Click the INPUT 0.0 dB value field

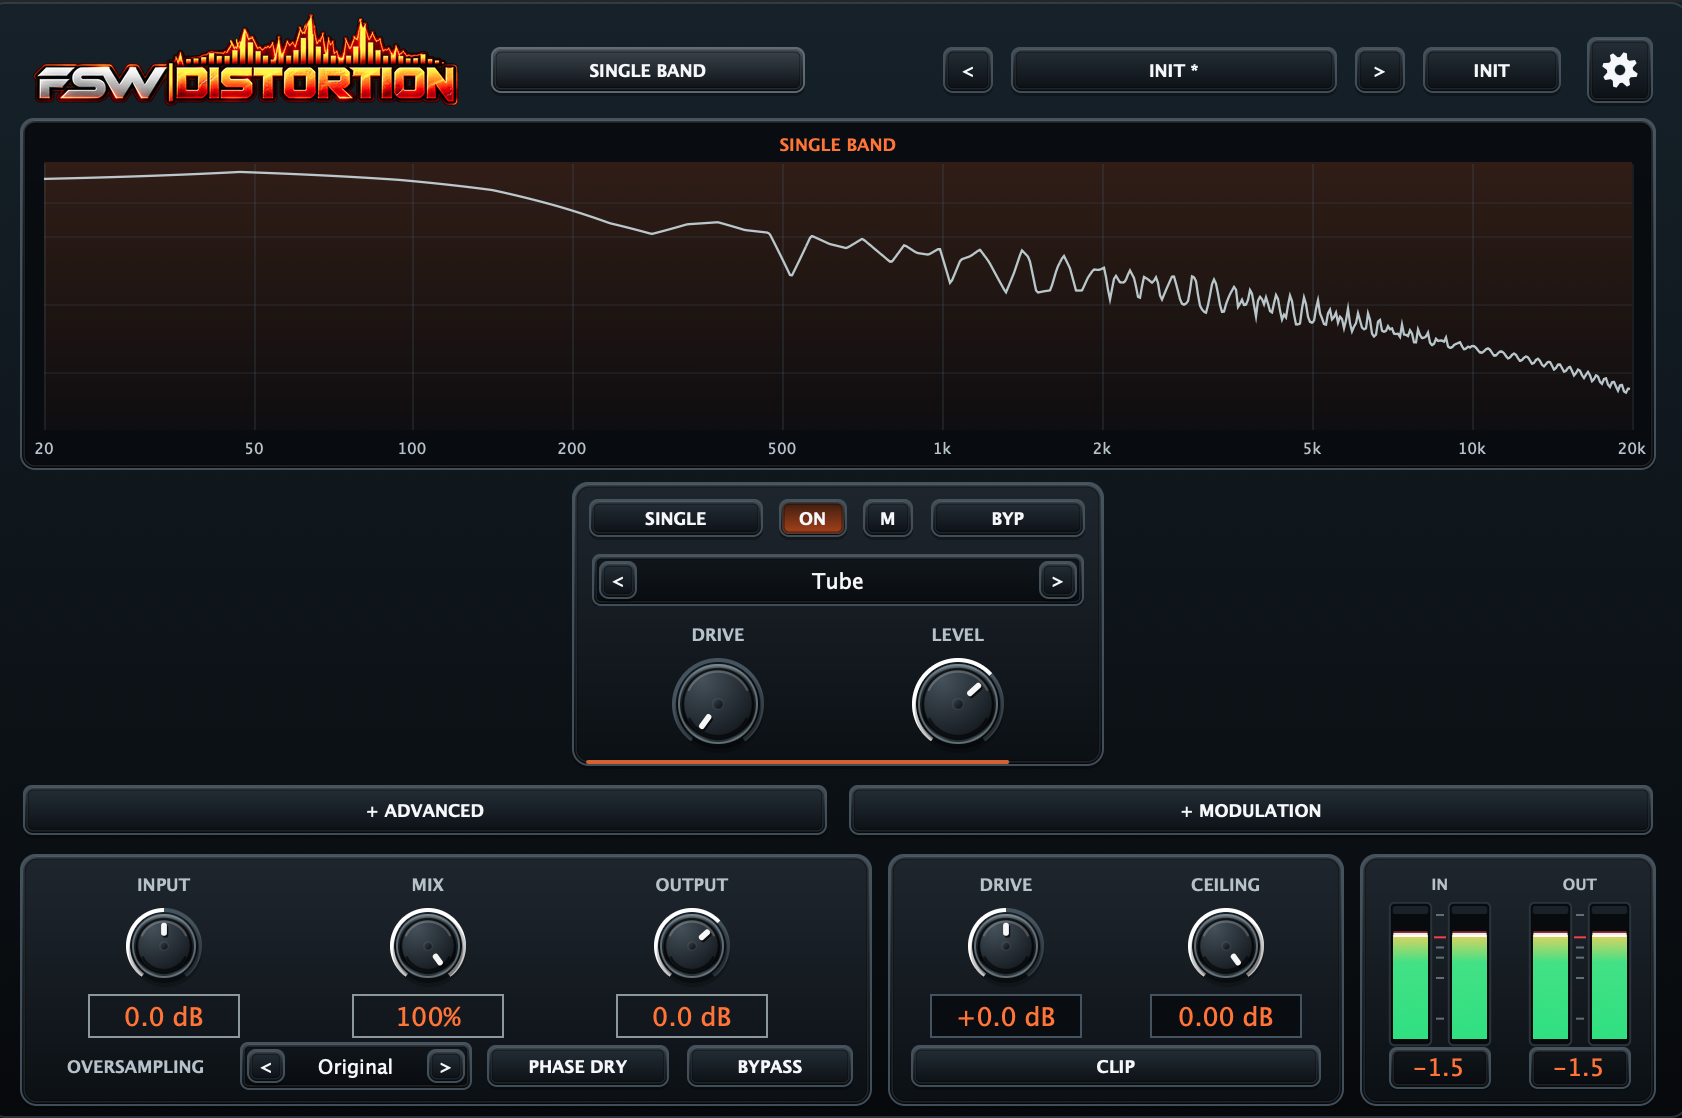click(164, 1016)
